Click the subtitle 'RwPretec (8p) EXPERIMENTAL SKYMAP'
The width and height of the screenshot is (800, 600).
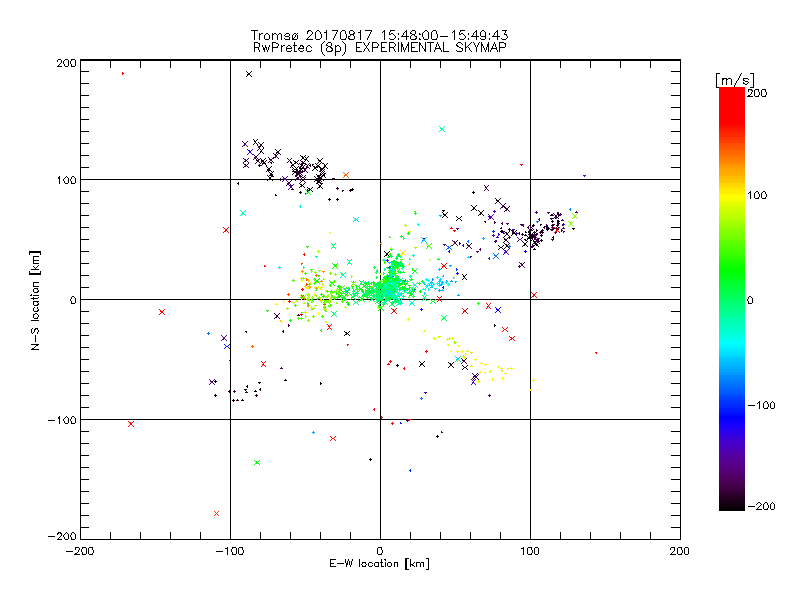click(x=380, y=47)
